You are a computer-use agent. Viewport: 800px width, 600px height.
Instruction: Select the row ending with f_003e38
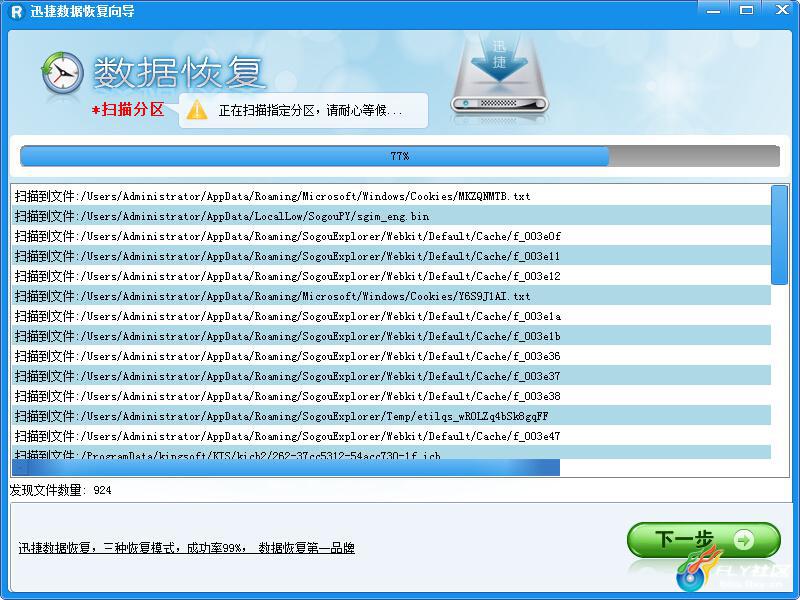(391, 396)
